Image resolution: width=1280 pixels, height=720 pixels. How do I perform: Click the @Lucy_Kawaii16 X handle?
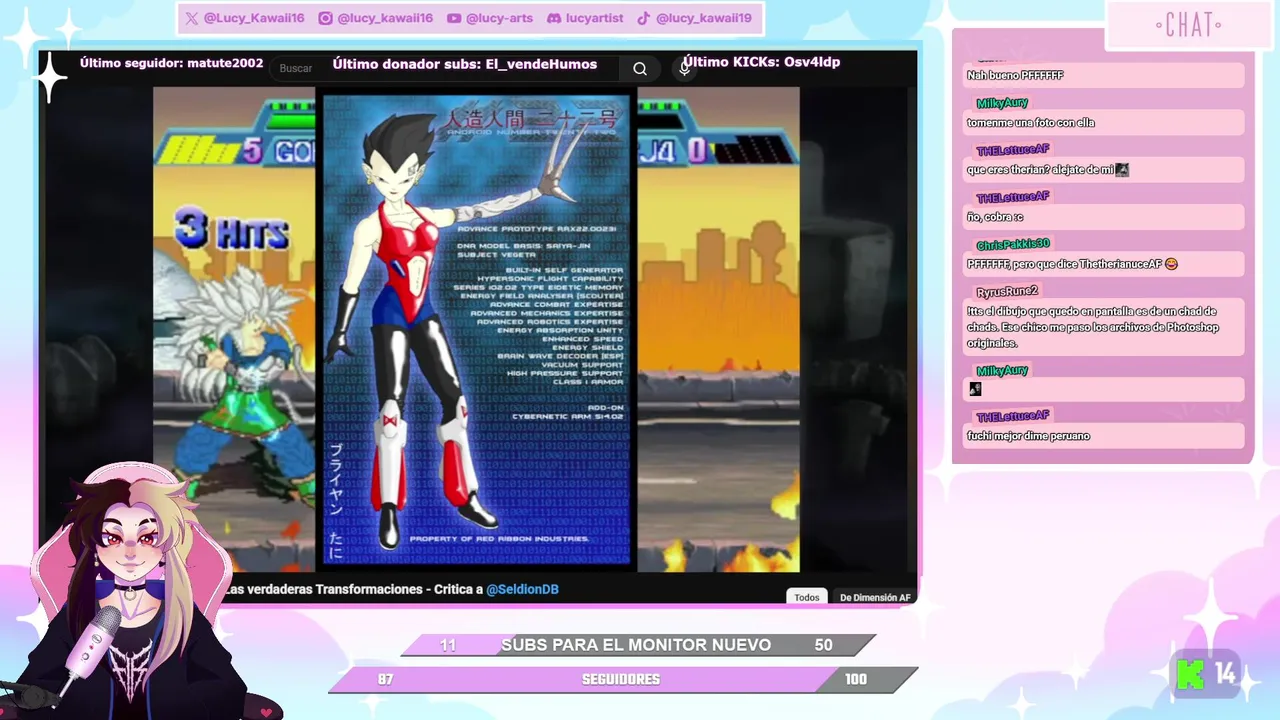coord(253,18)
